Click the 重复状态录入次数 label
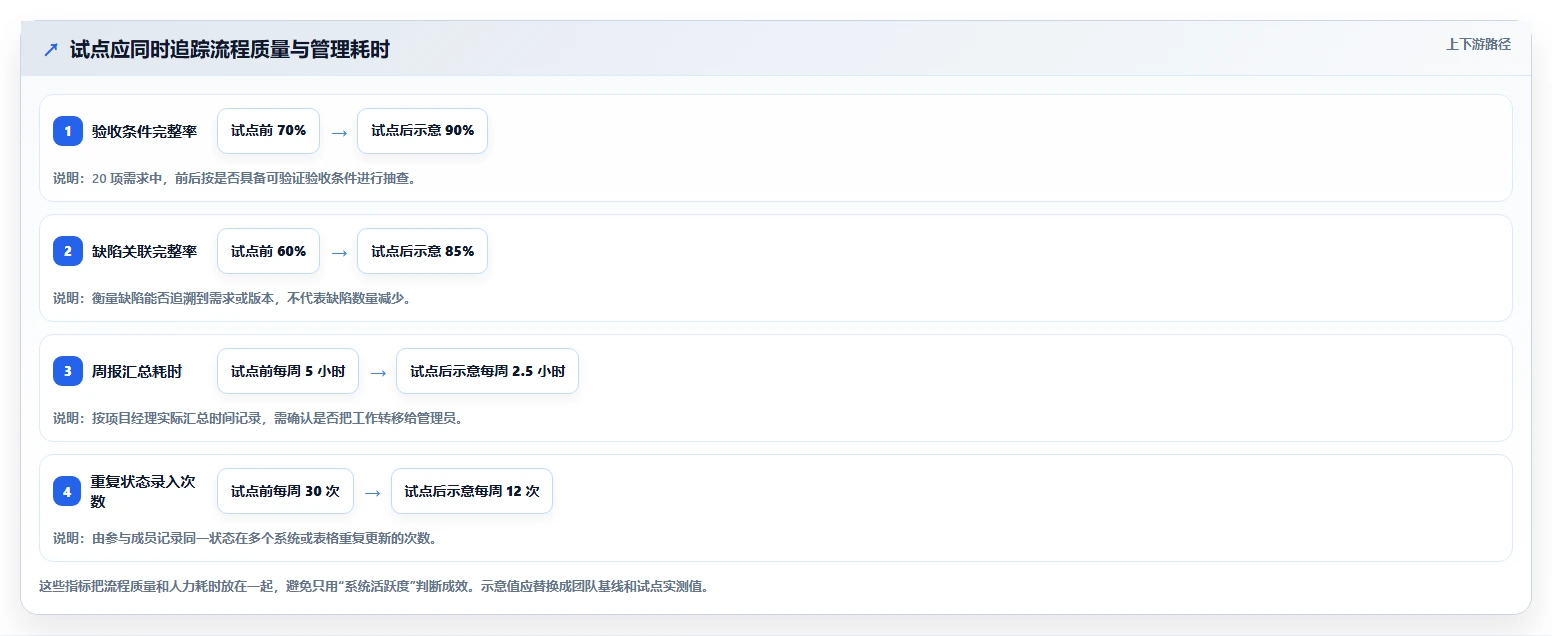 tap(143, 491)
